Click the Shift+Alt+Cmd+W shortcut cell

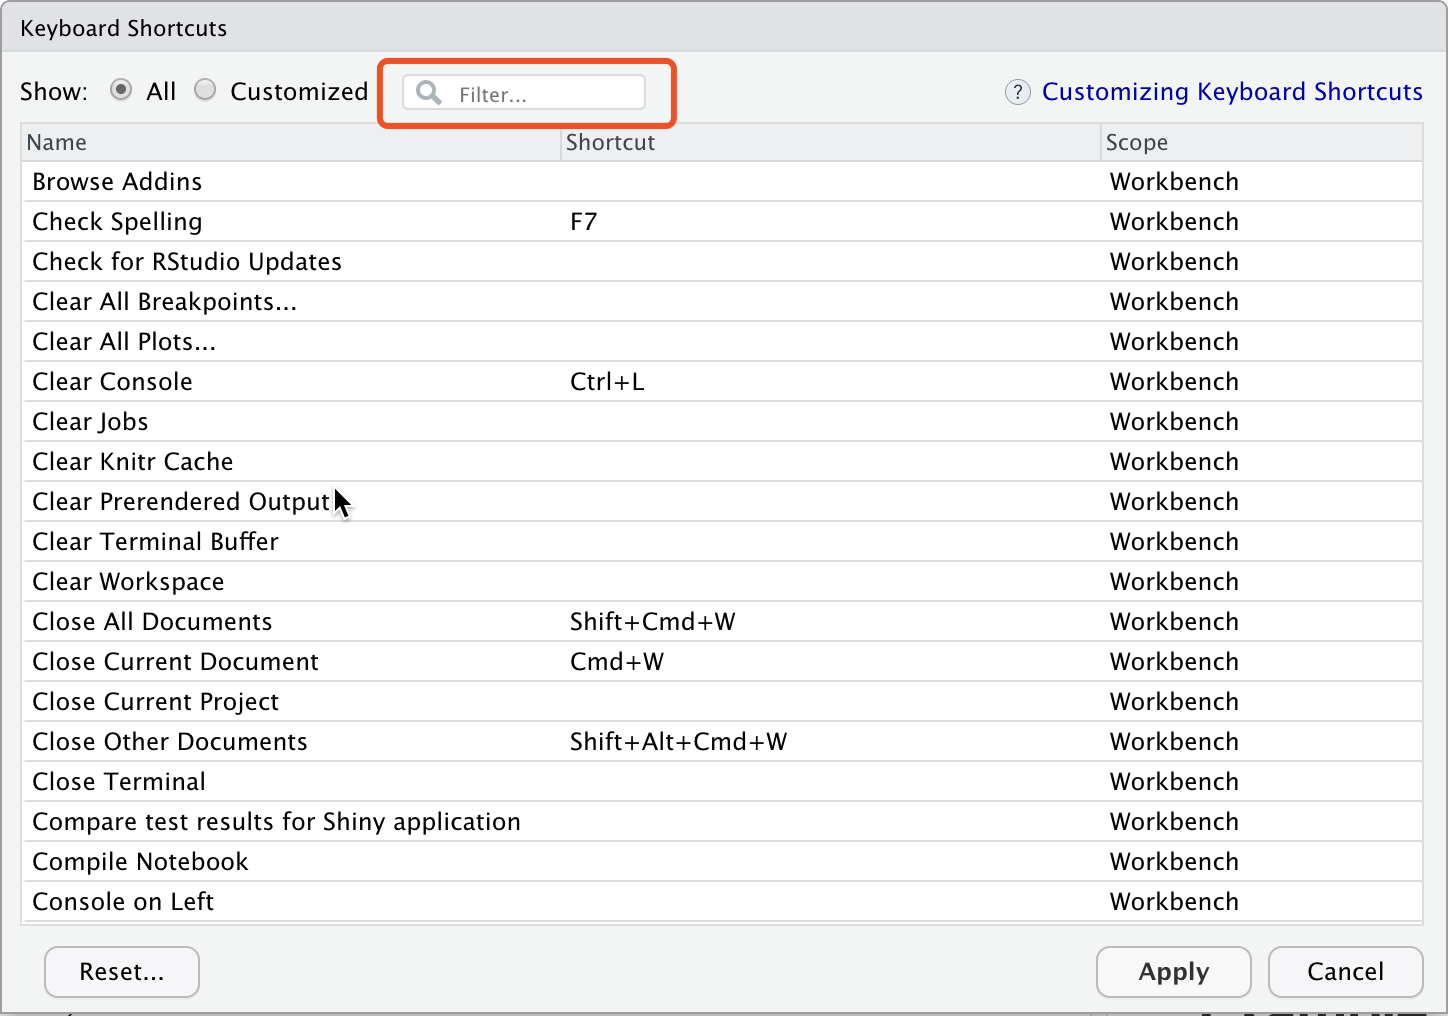pyautogui.click(x=678, y=742)
